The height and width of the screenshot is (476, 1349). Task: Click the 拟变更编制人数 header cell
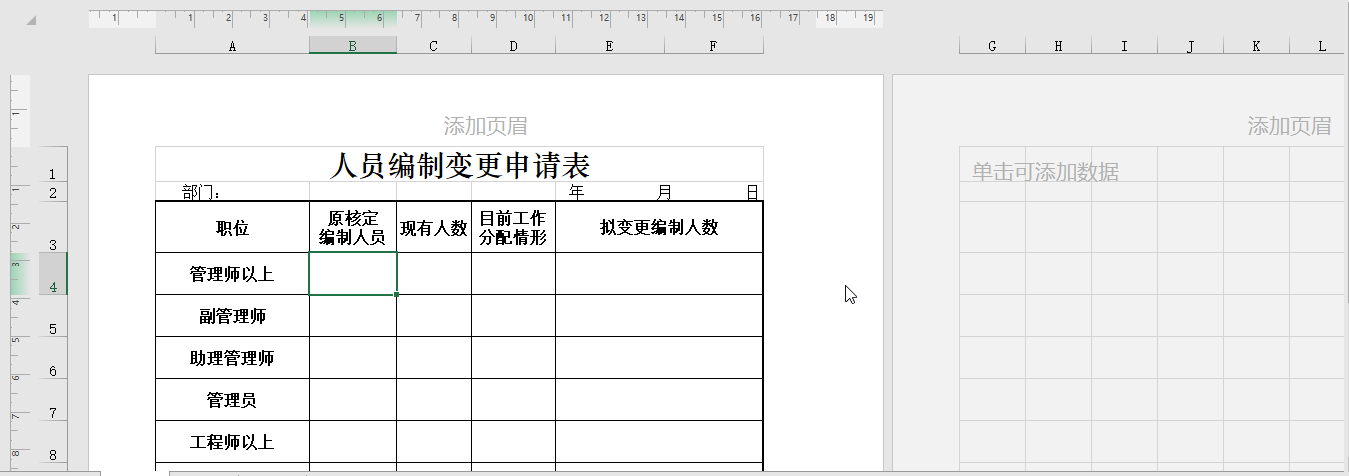pyautogui.click(x=658, y=228)
